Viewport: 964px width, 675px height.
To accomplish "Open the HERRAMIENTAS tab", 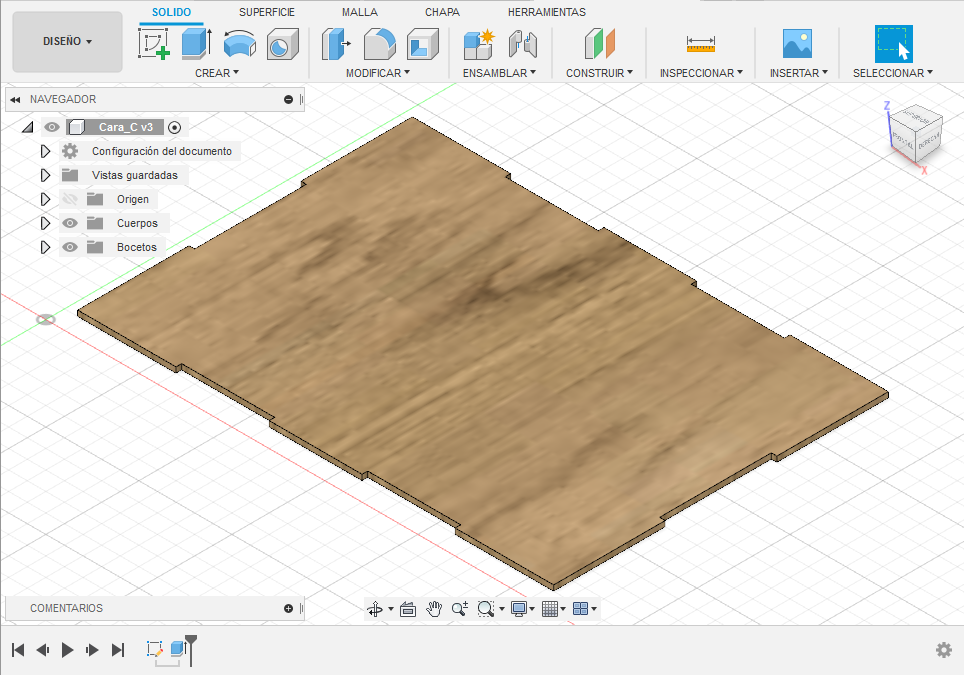I will pyautogui.click(x=547, y=12).
